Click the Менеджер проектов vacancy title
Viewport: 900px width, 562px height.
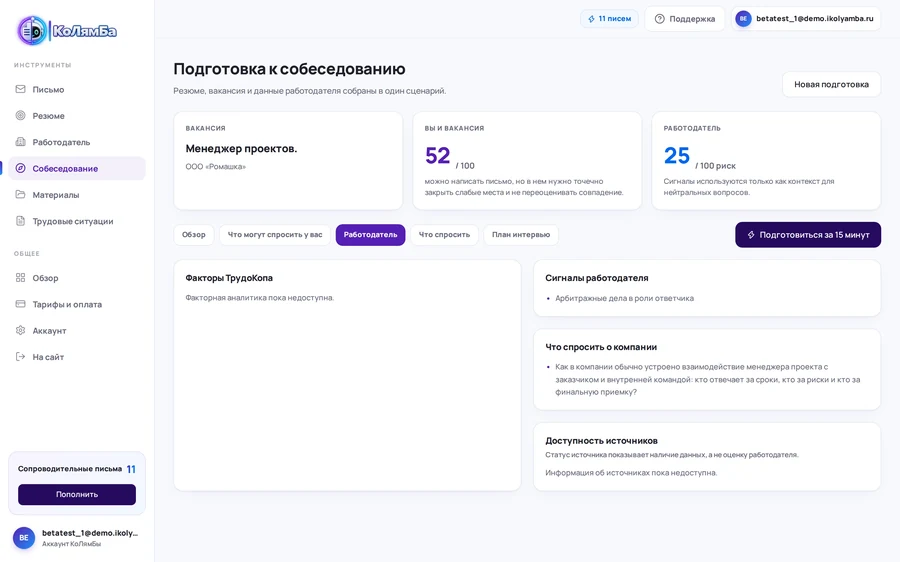[x=241, y=149]
